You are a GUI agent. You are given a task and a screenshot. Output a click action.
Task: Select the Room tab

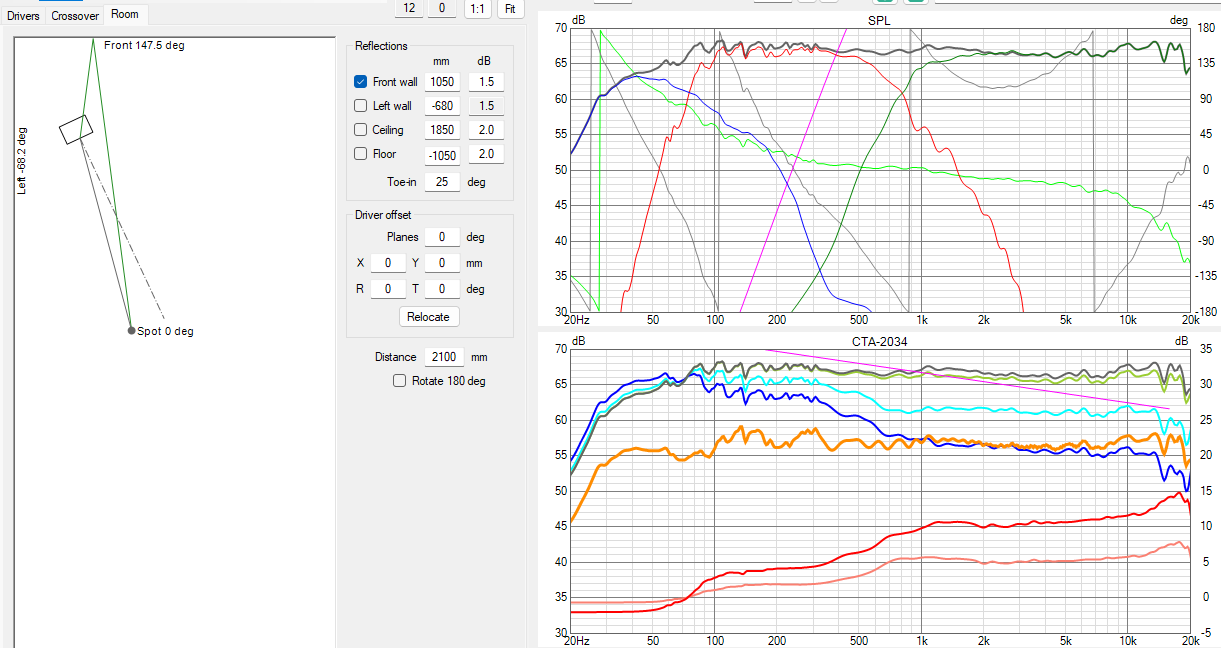(125, 14)
